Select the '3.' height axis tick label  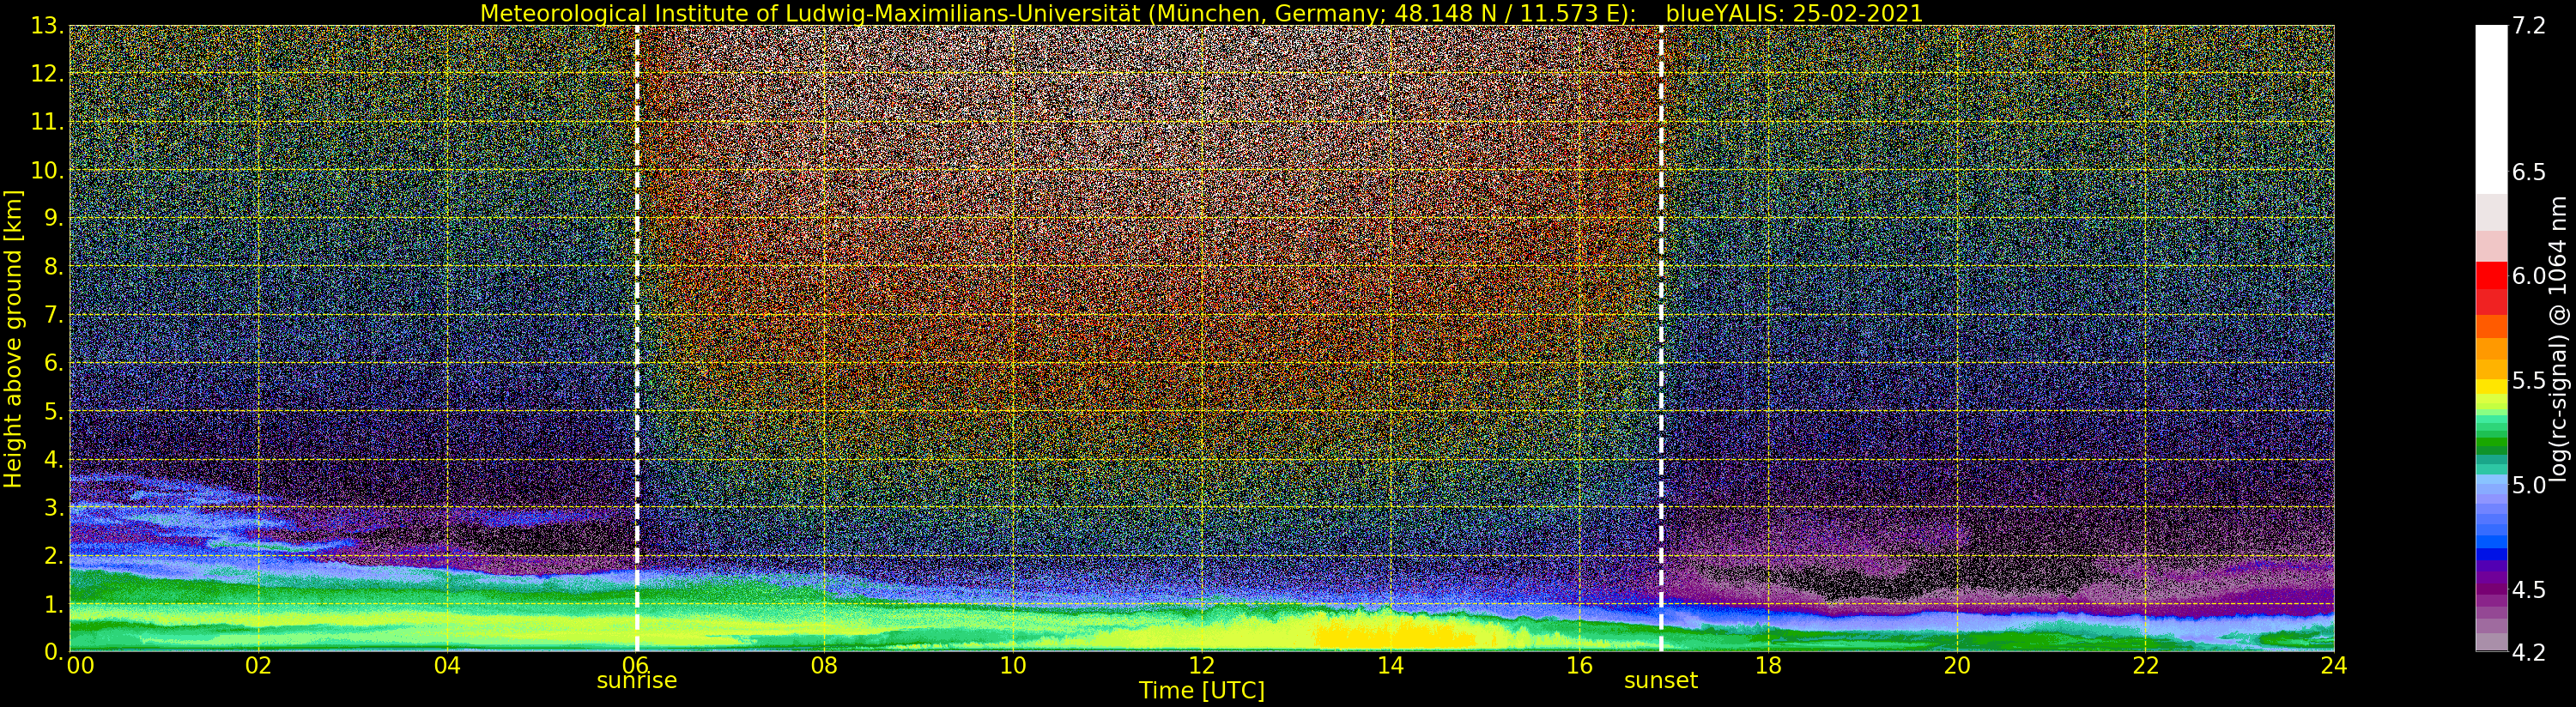pos(54,507)
